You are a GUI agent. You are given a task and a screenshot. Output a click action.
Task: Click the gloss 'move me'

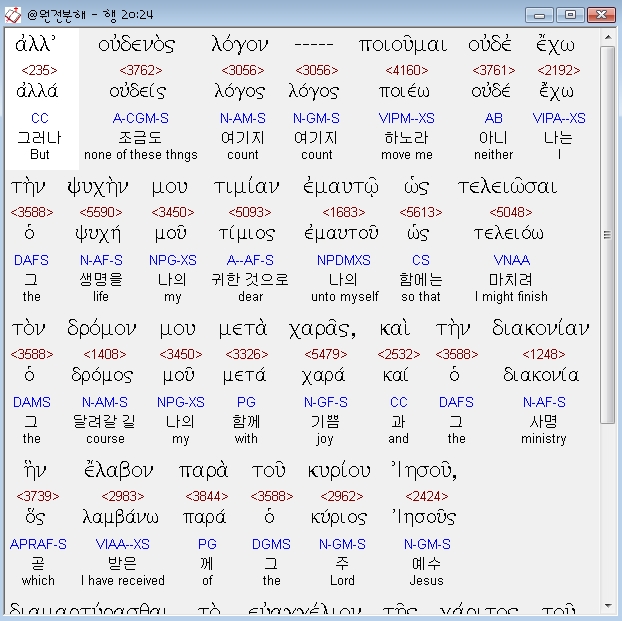(407, 154)
